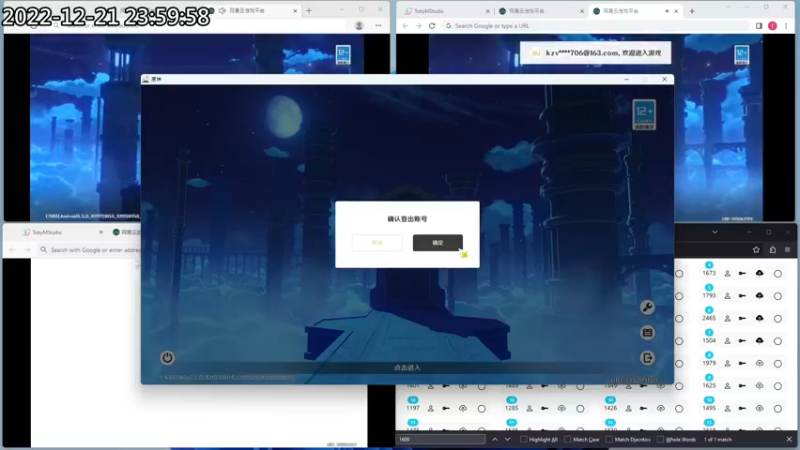The width and height of the screenshot is (800, 450).
Task: Confirm logout with the dark 确定 button
Action: (438, 243)
